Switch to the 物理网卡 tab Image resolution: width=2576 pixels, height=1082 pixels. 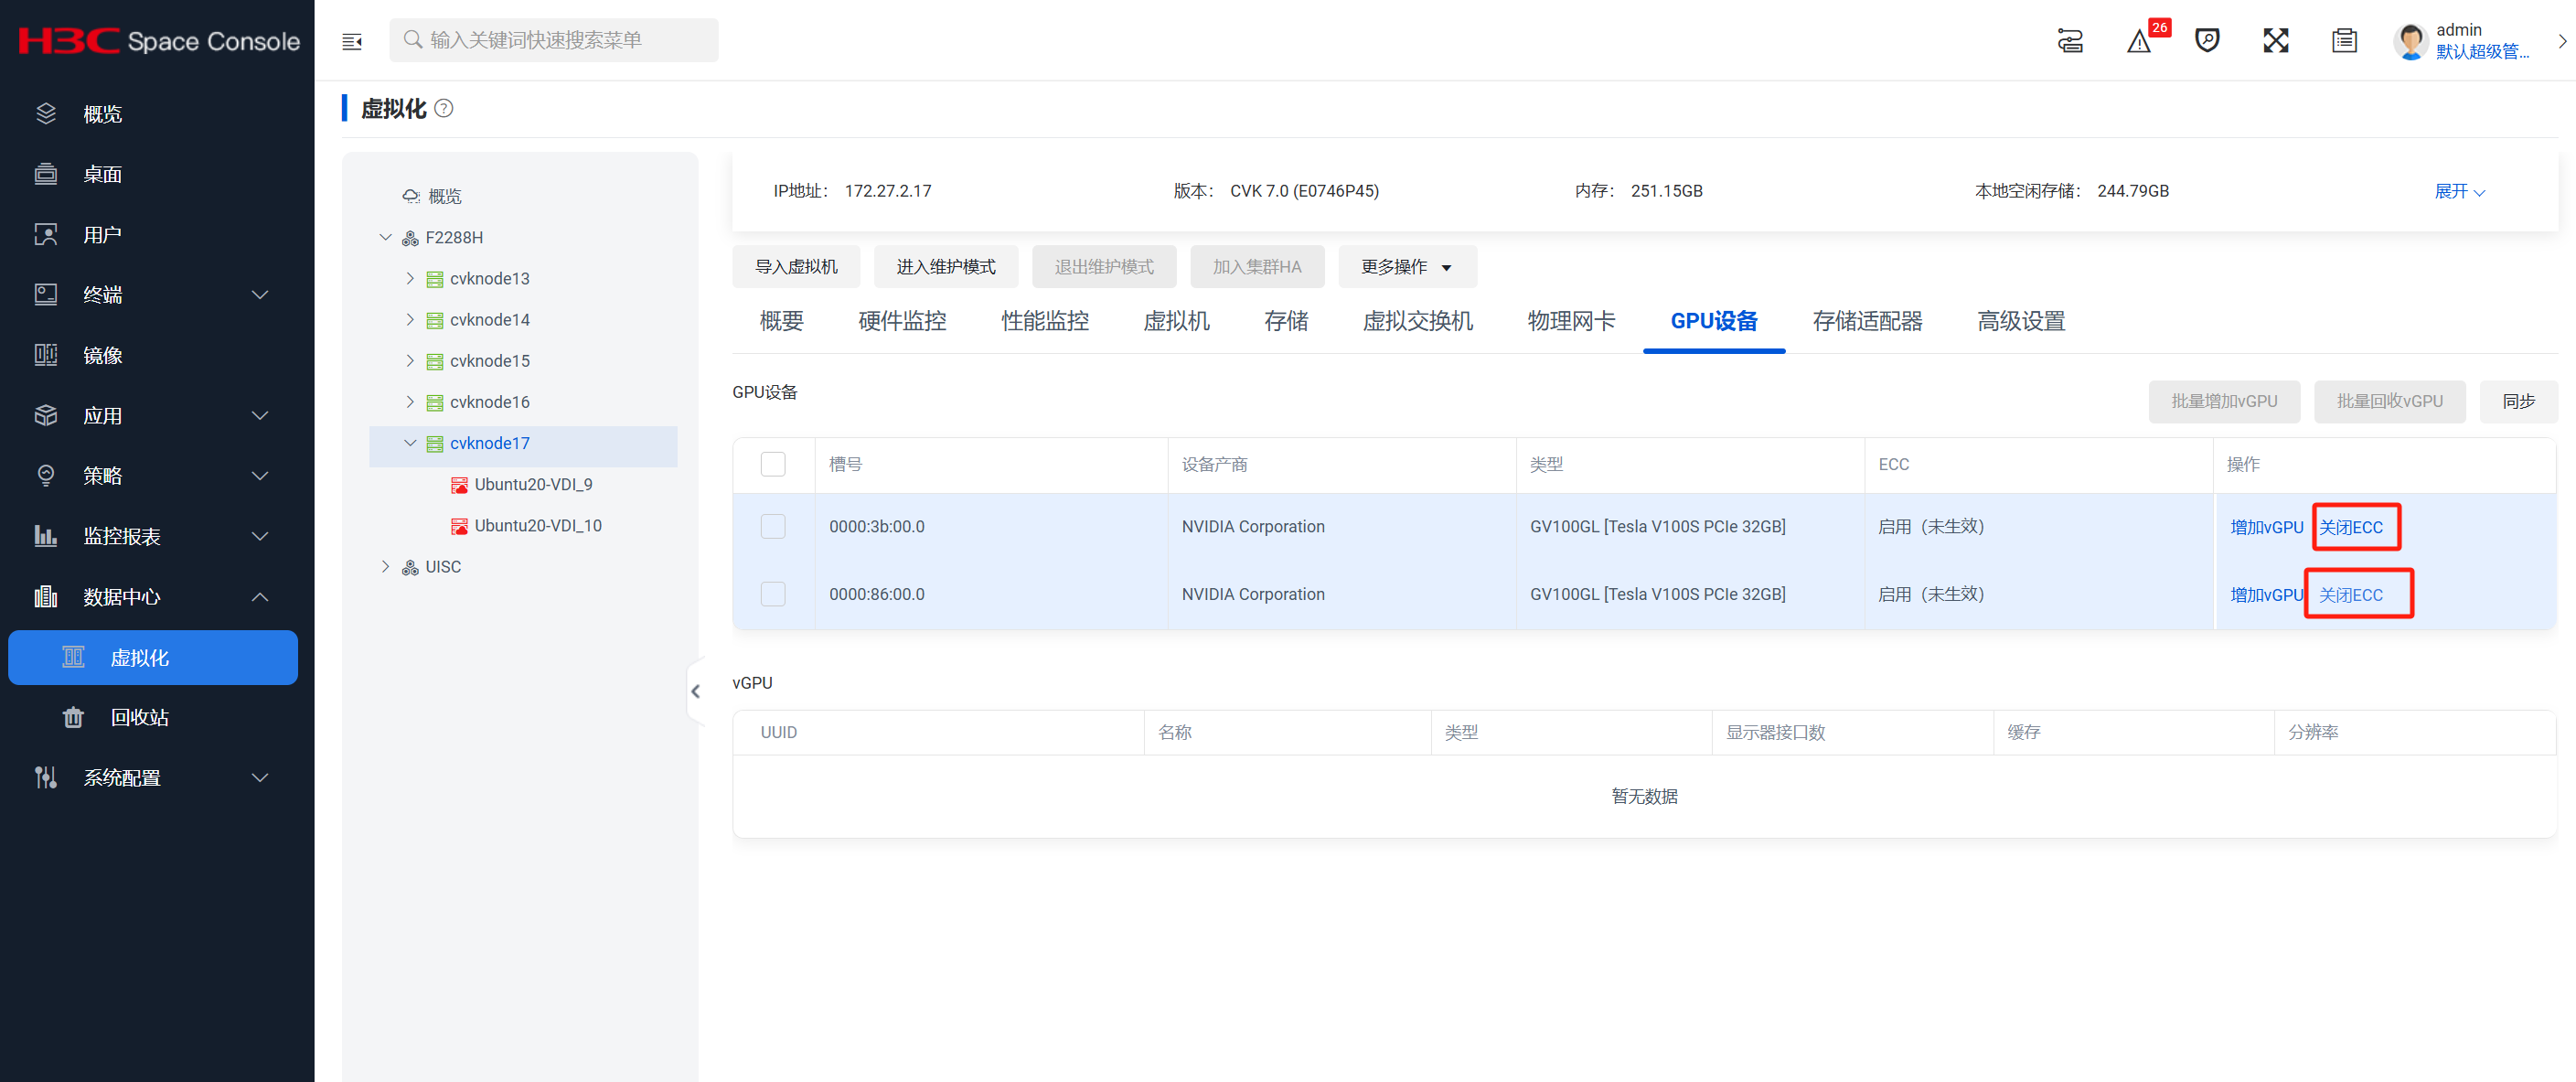coord(1571,321)
